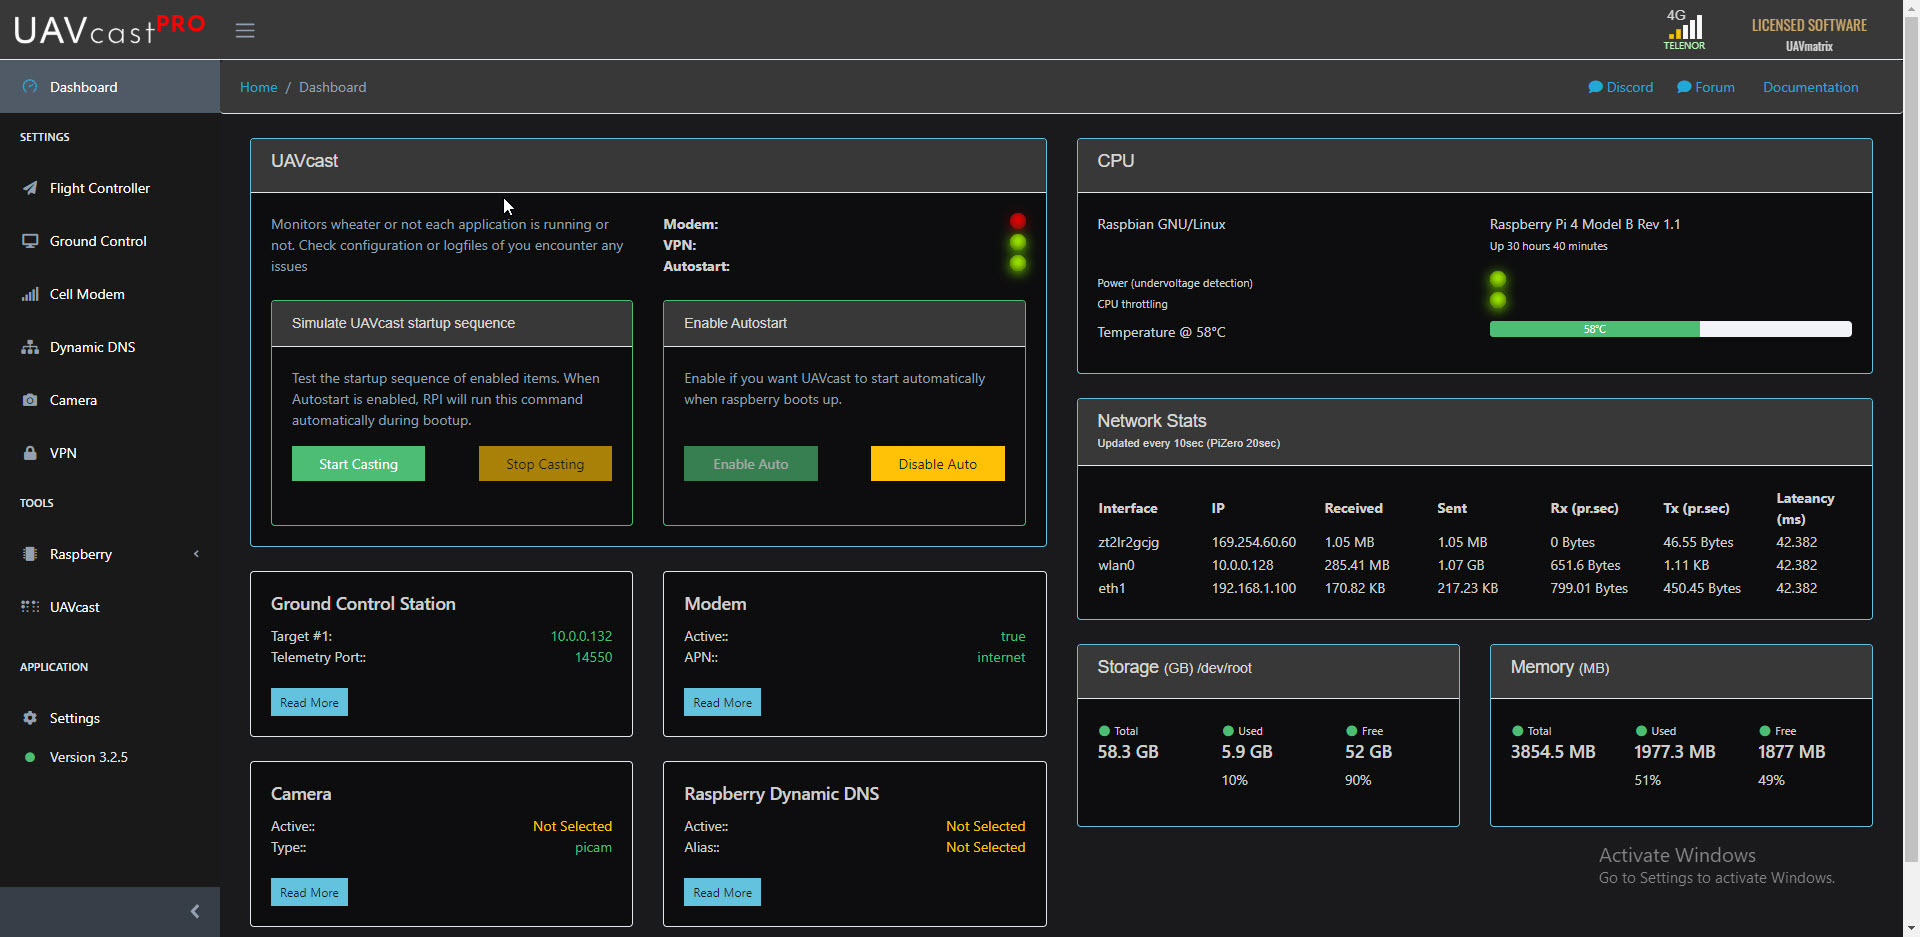The image size is (1920, 937).
Task: Open Dynamic DNS settings
Action: point(110,347)
